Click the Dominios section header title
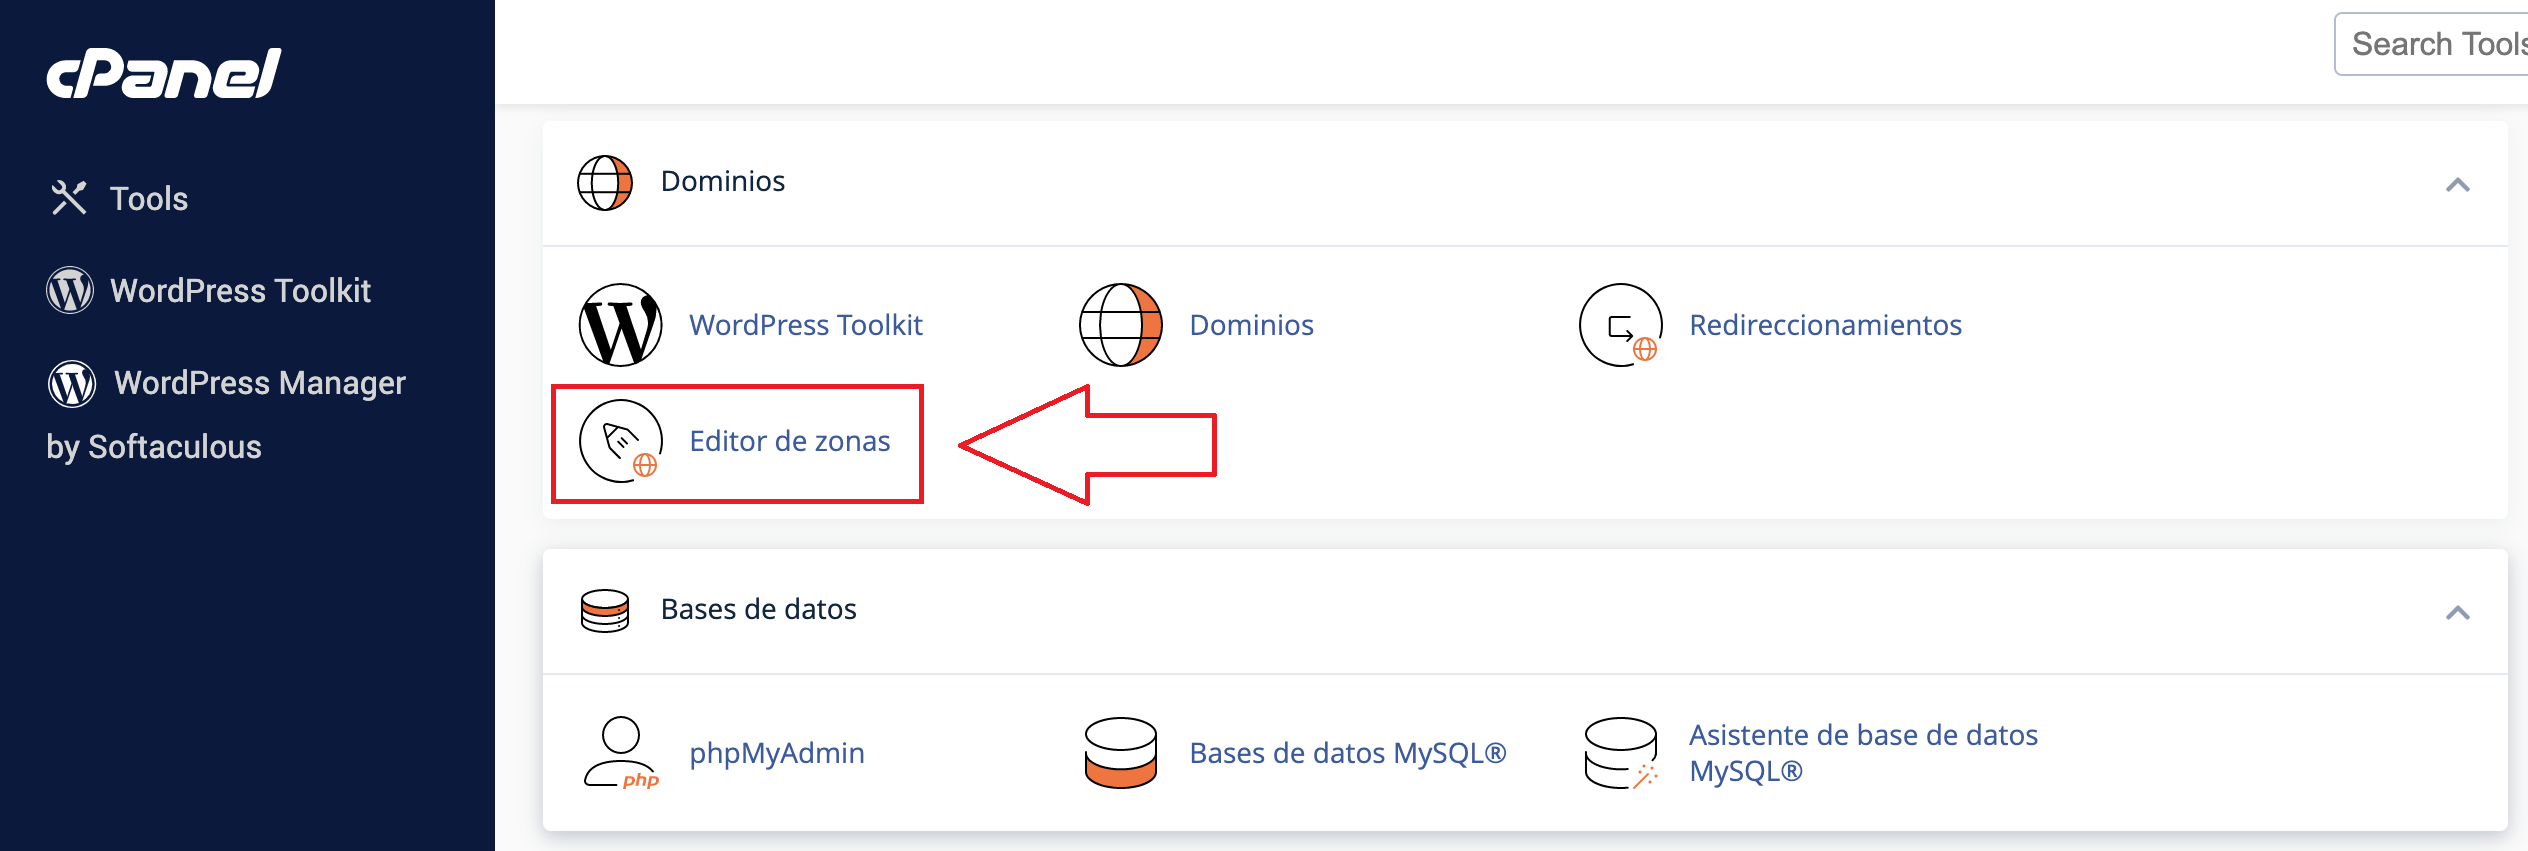The width and height of the screenshot is (2528, 851). pyautogui.click(x=723, y=181)
